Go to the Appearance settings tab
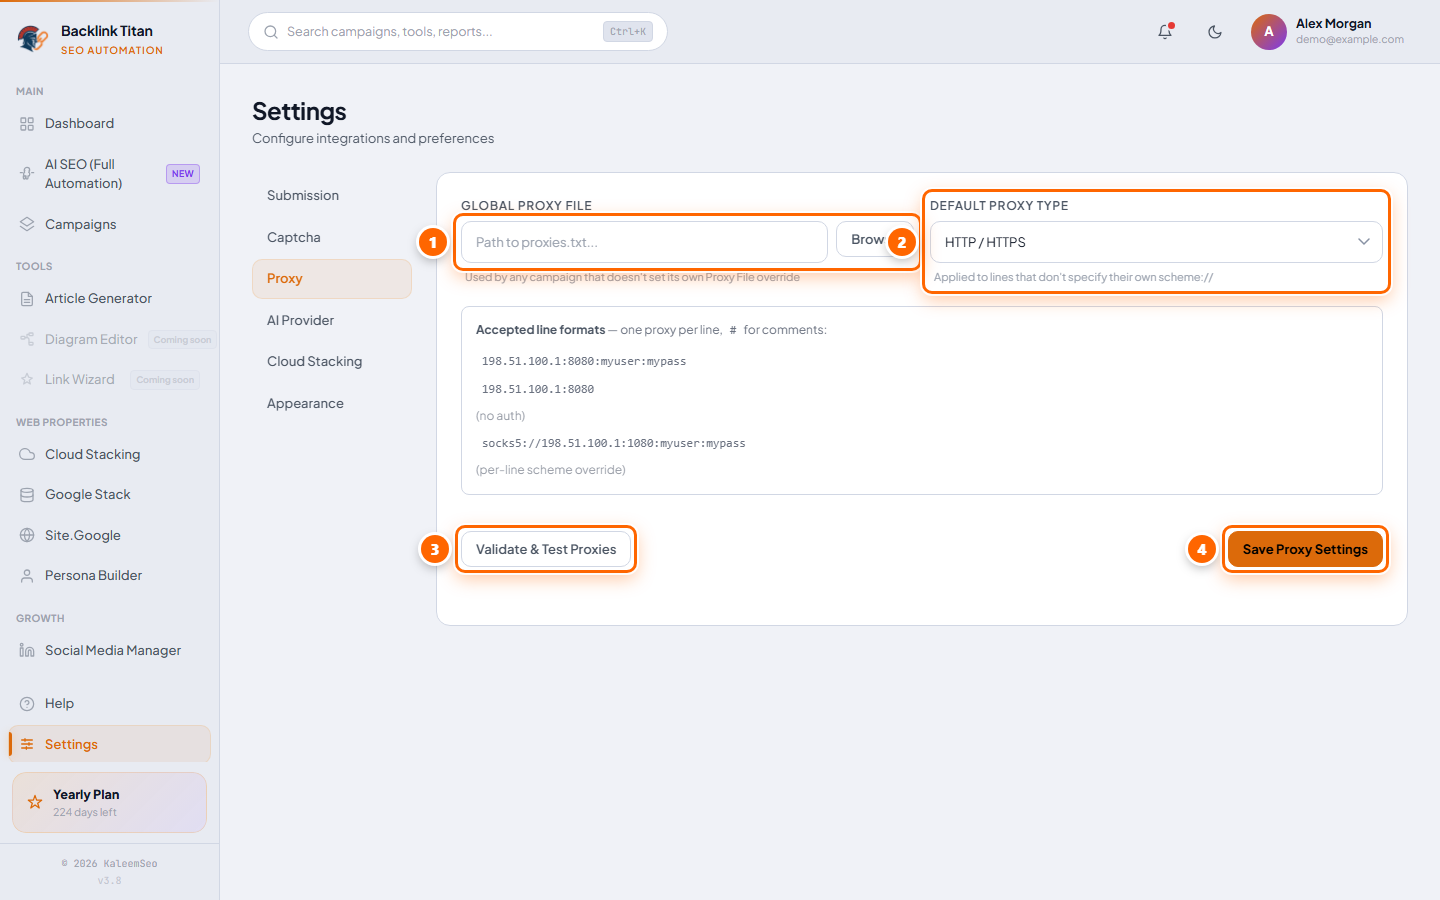 pyautogui.click(x=332, y=404)
